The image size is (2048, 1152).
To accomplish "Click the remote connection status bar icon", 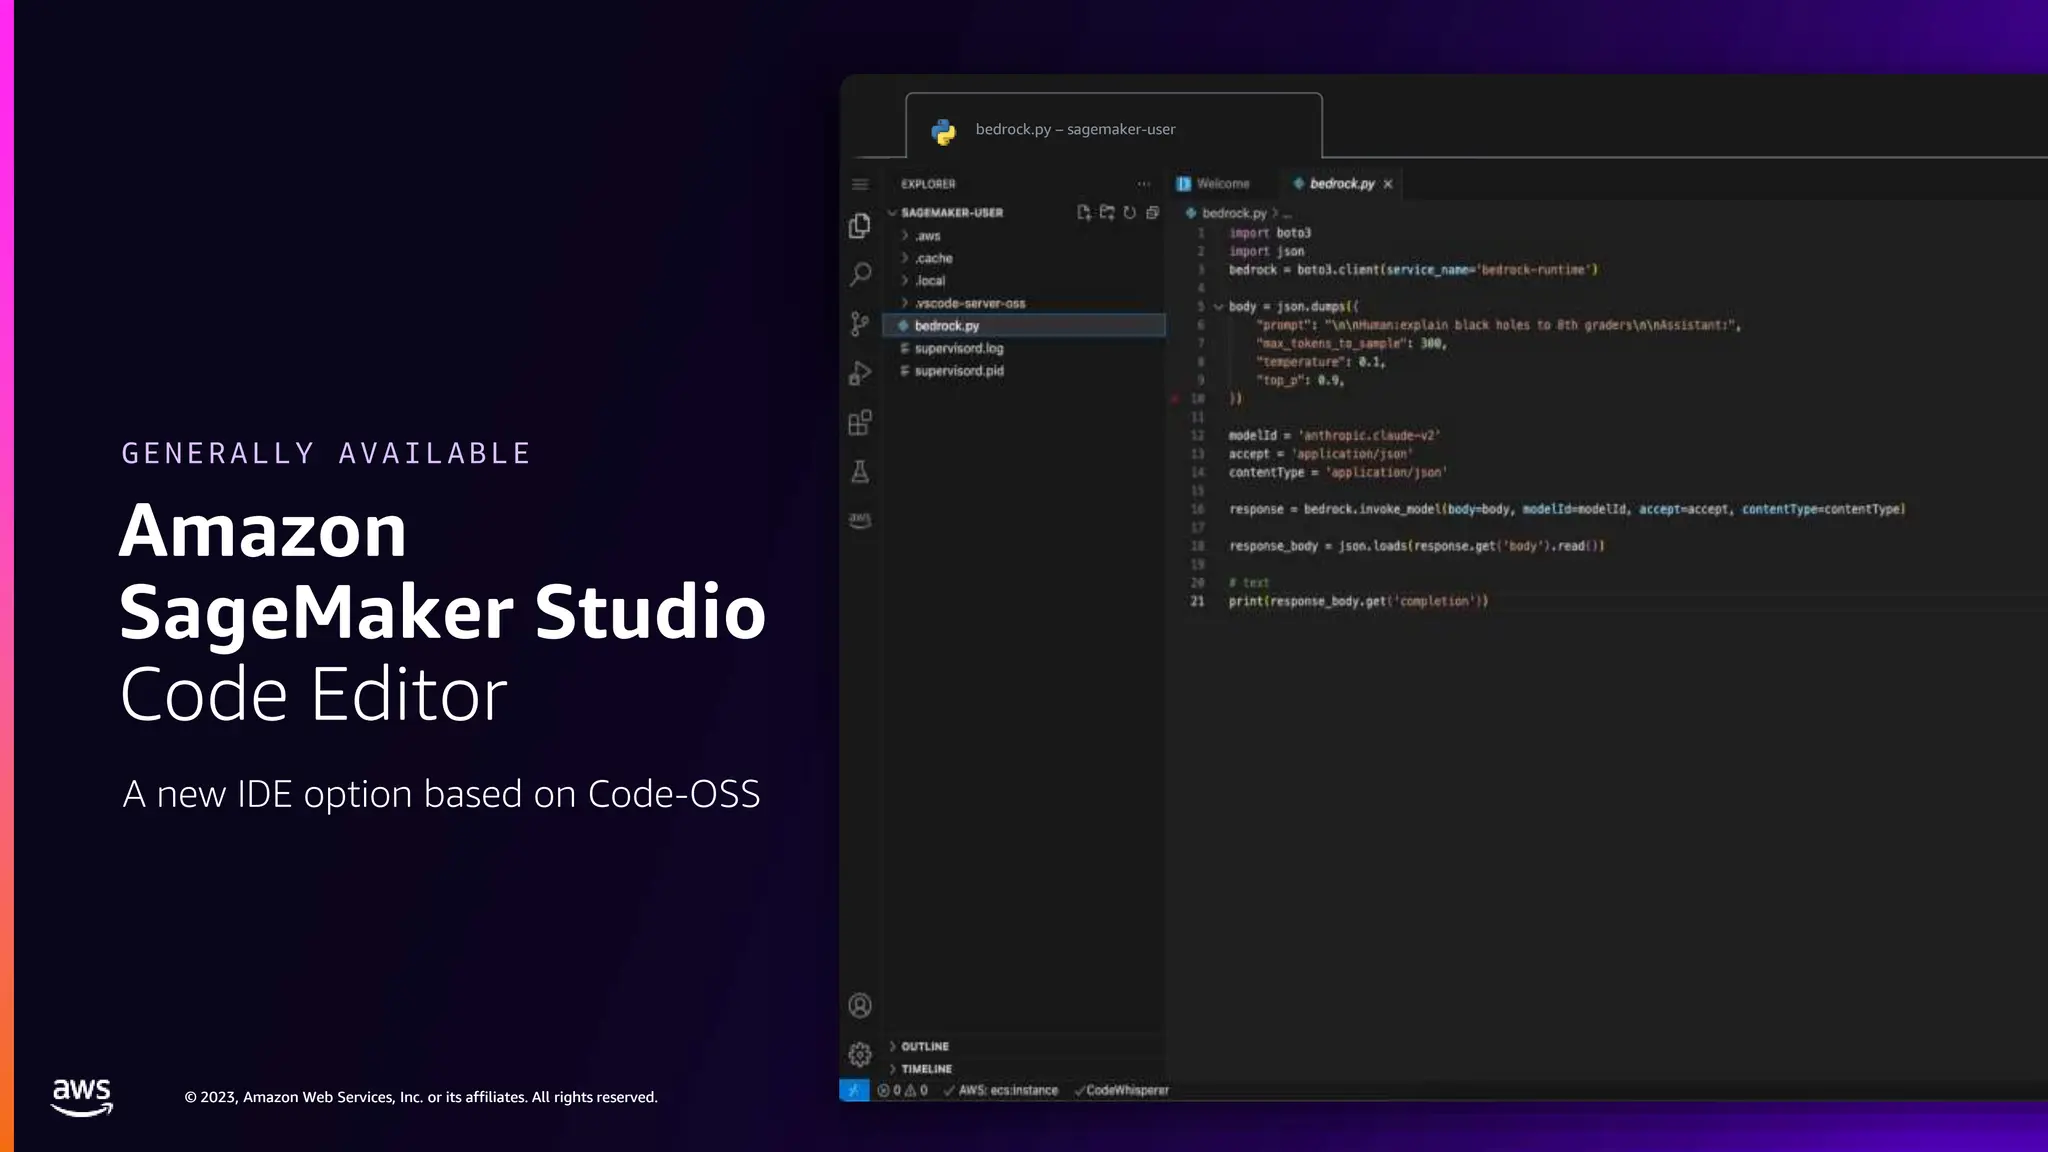I will pyautogui.click(x=854, y=1091).
